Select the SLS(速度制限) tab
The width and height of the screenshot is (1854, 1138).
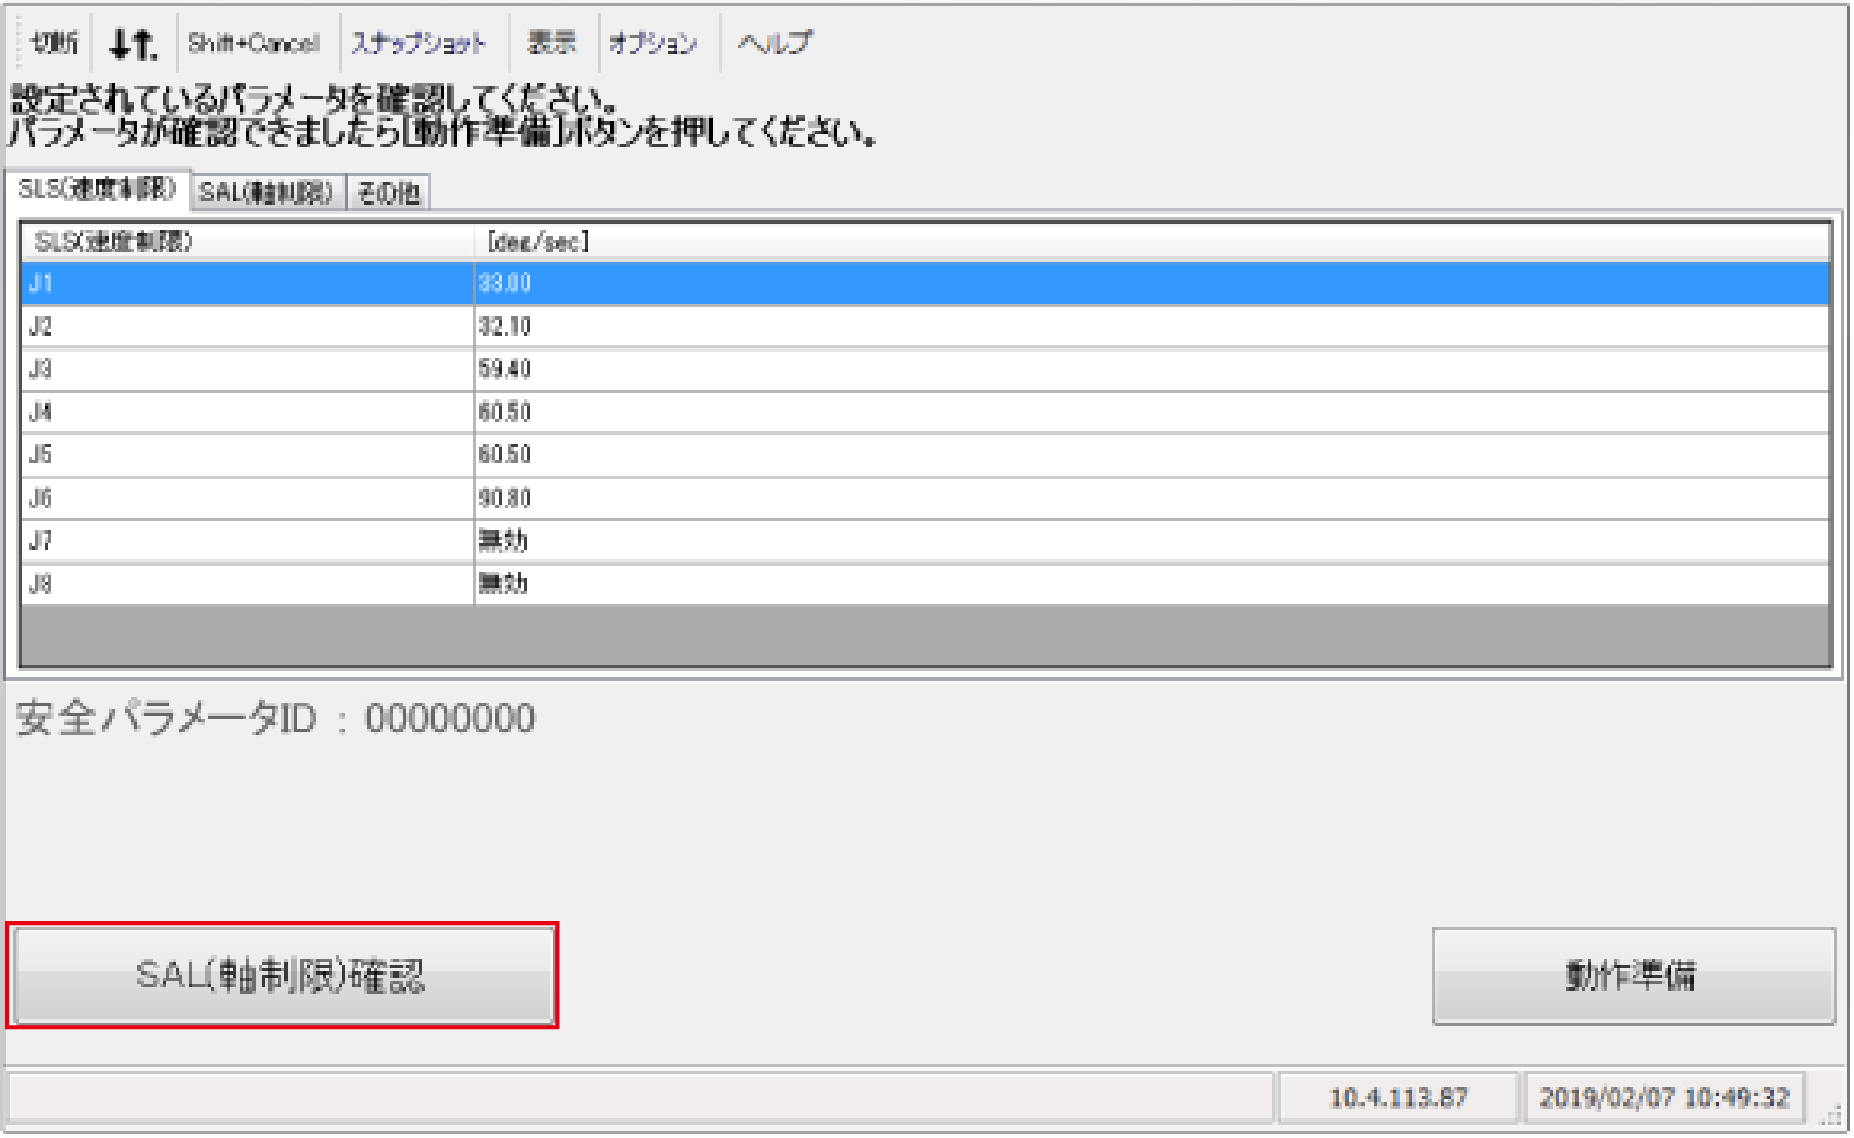pyautogui.click(x=97, y=189)
